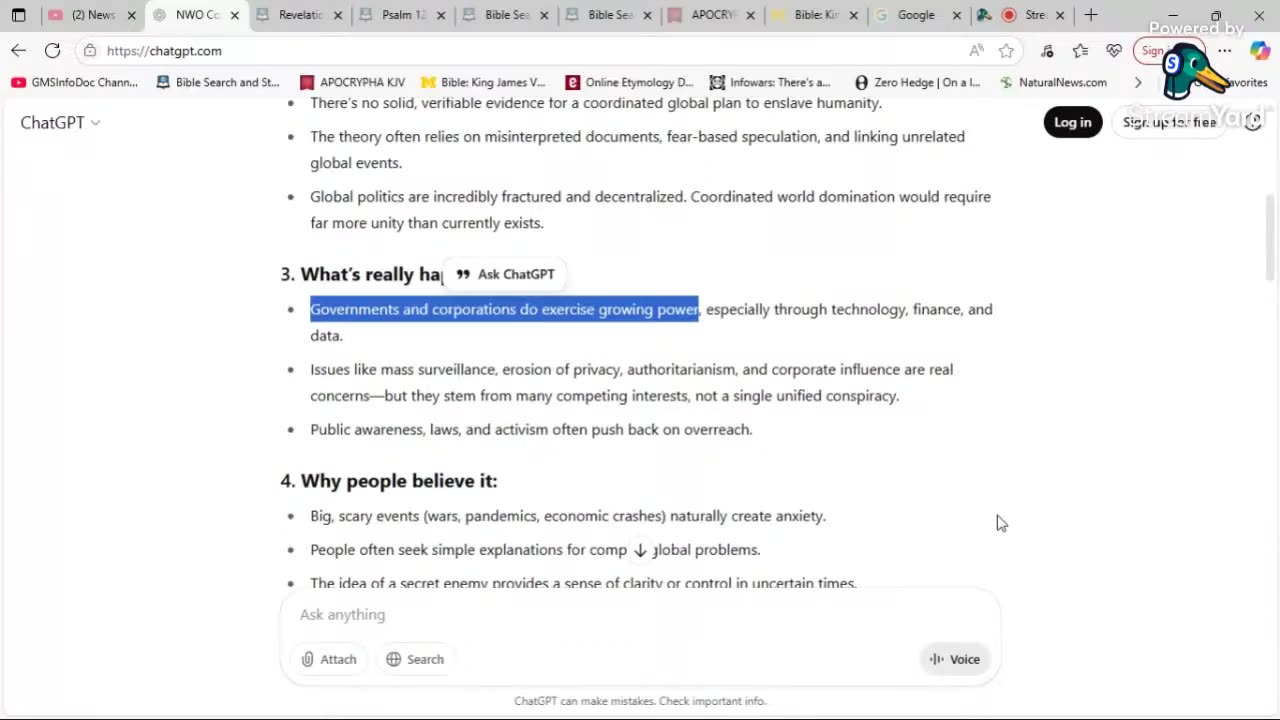Switch to the StreamYard recording tab
This screenshot has width=1280, height=720.
coord(1020,15)
